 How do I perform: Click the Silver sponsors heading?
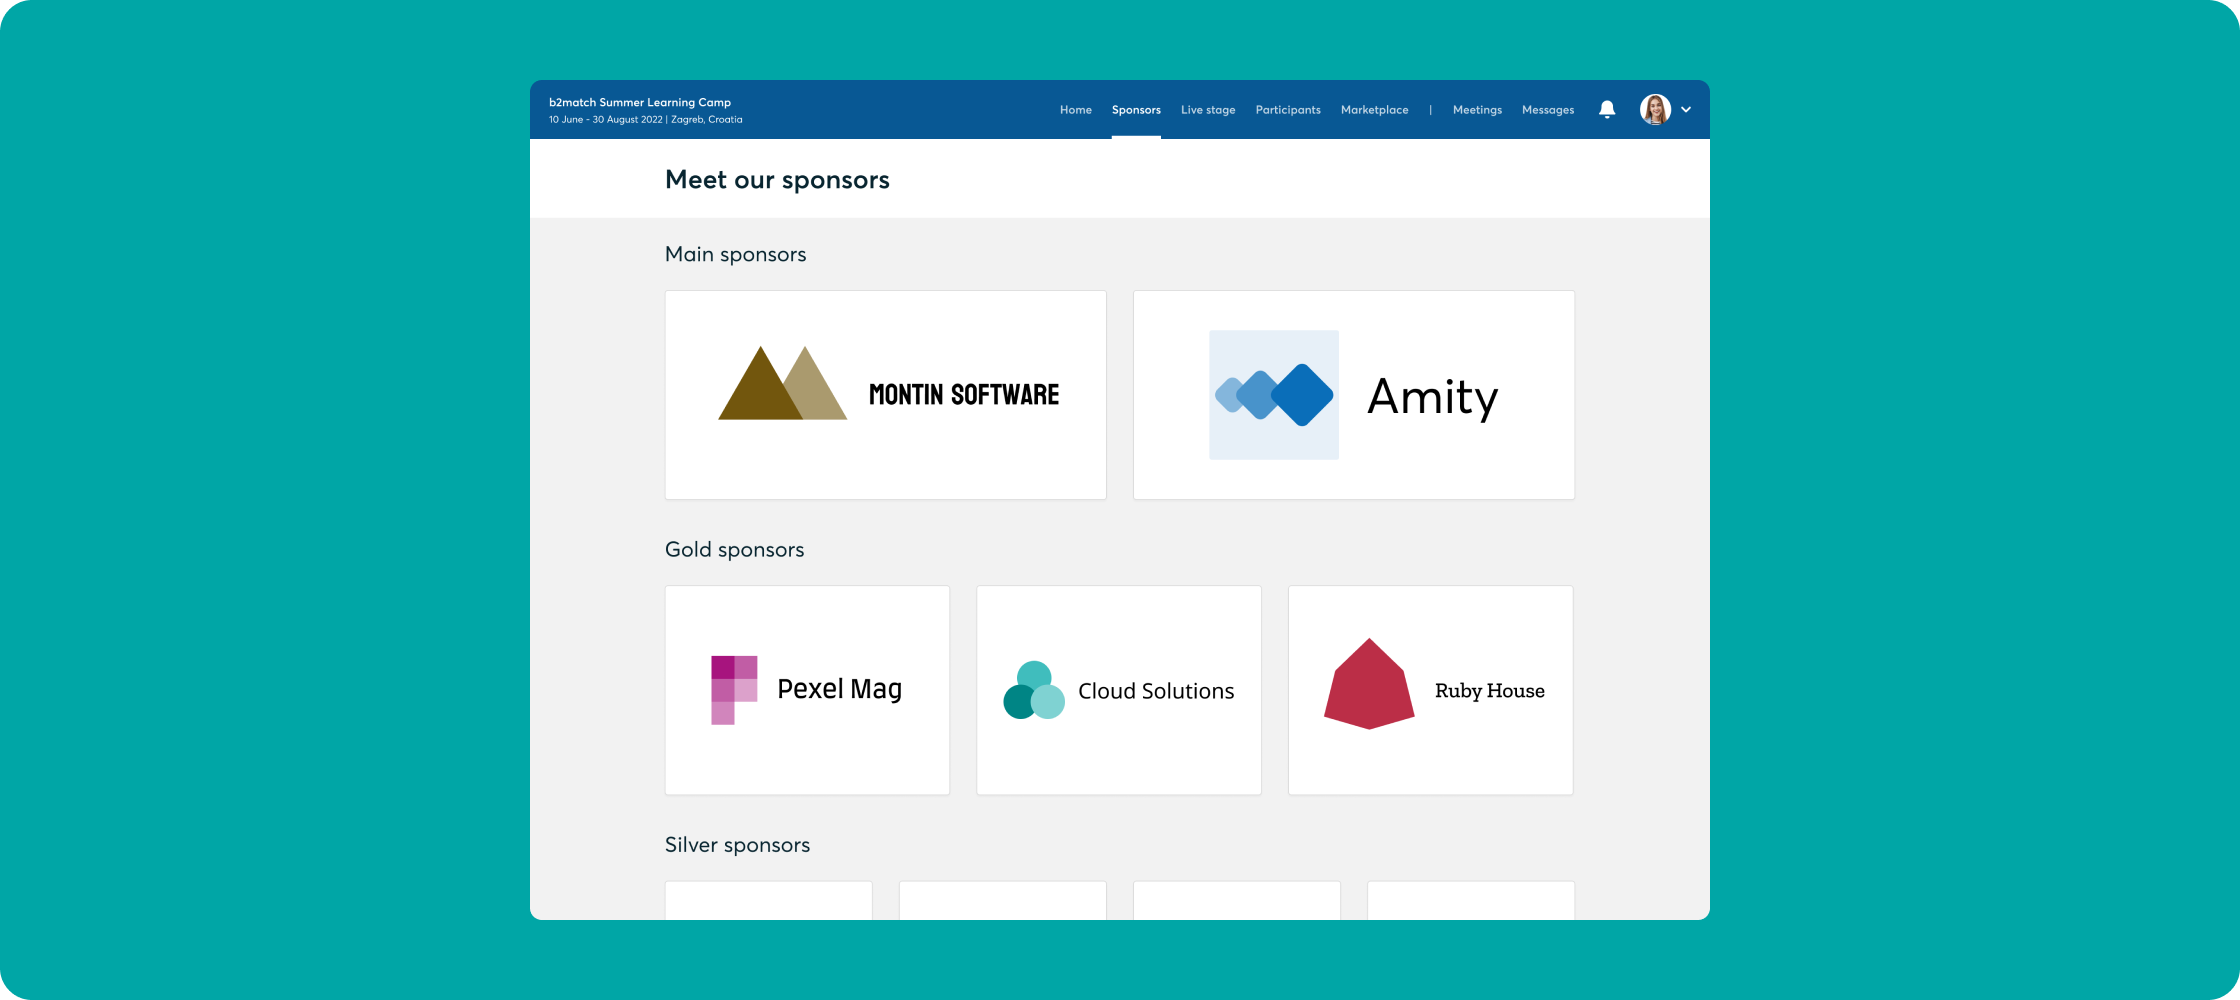[x=737, y=845]
